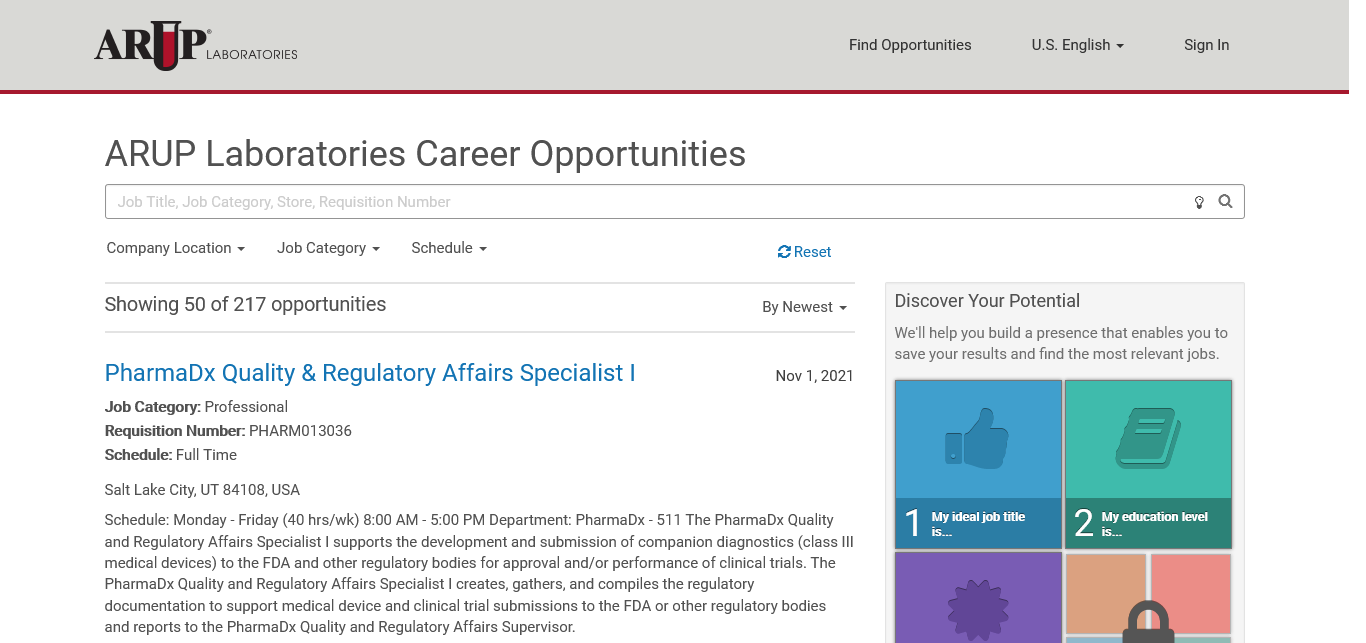Viewport: 1366px width, 643px height.
Task: Click the Showing 50 of 217 opportunities text
Action: pos(245,304)
